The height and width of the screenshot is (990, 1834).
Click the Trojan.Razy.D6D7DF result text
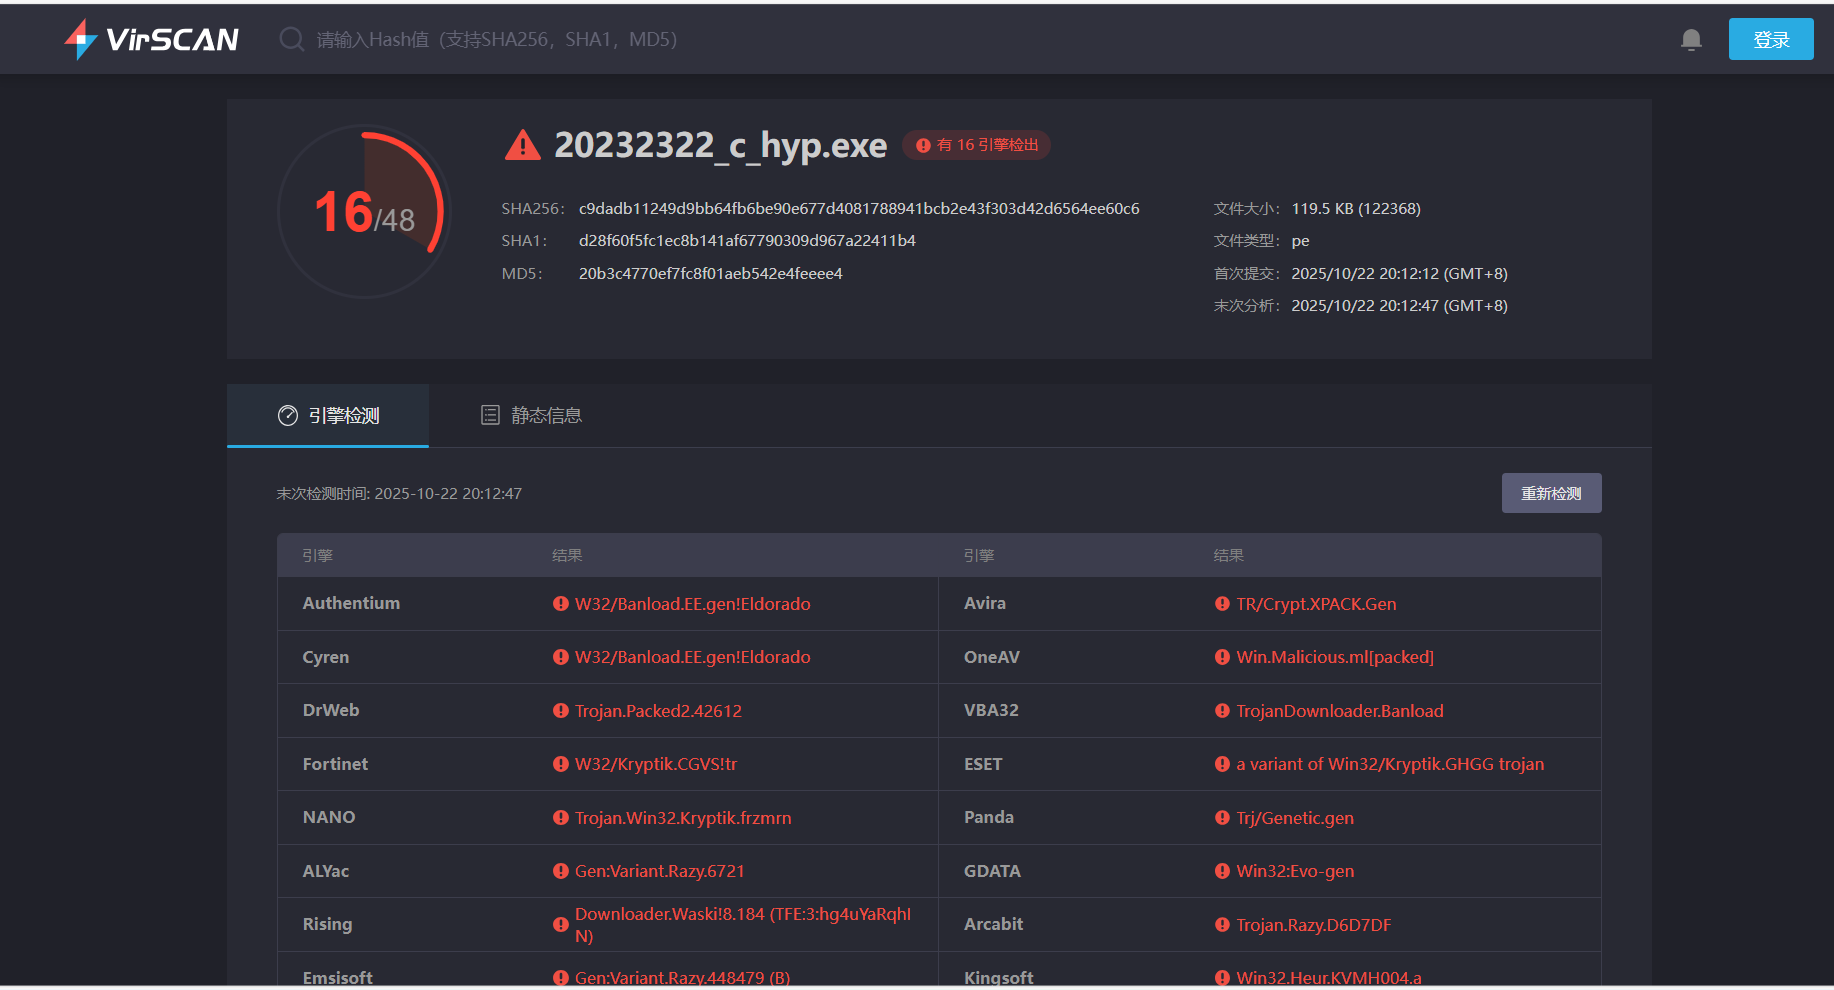point(1314,925)
